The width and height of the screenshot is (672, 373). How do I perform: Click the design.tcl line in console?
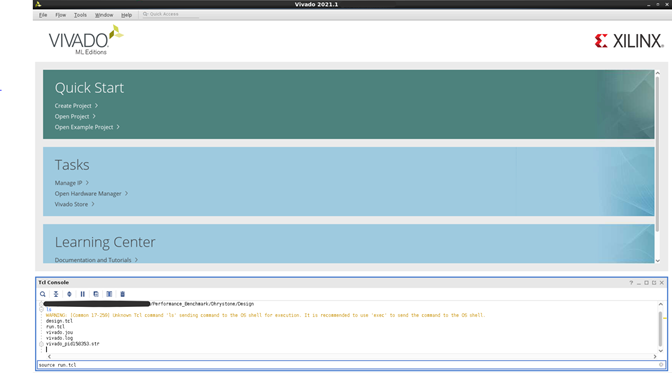tap(59, 321)
